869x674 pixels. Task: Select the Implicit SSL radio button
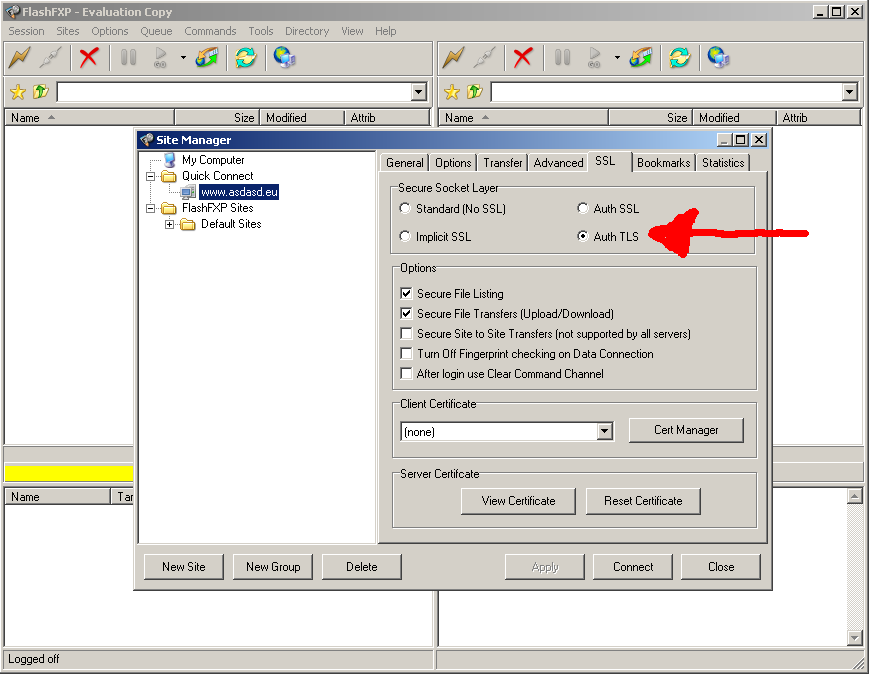405,236
